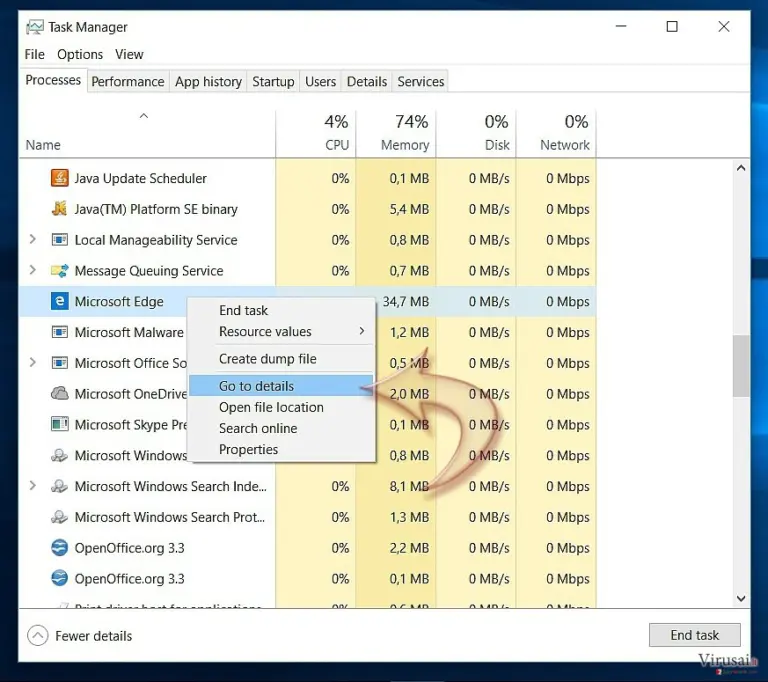Image resolution: width=768 pixels, height=682 pixels.
Task: Click the Microsoft Windows Search Inde... icon
Action: 59,486
